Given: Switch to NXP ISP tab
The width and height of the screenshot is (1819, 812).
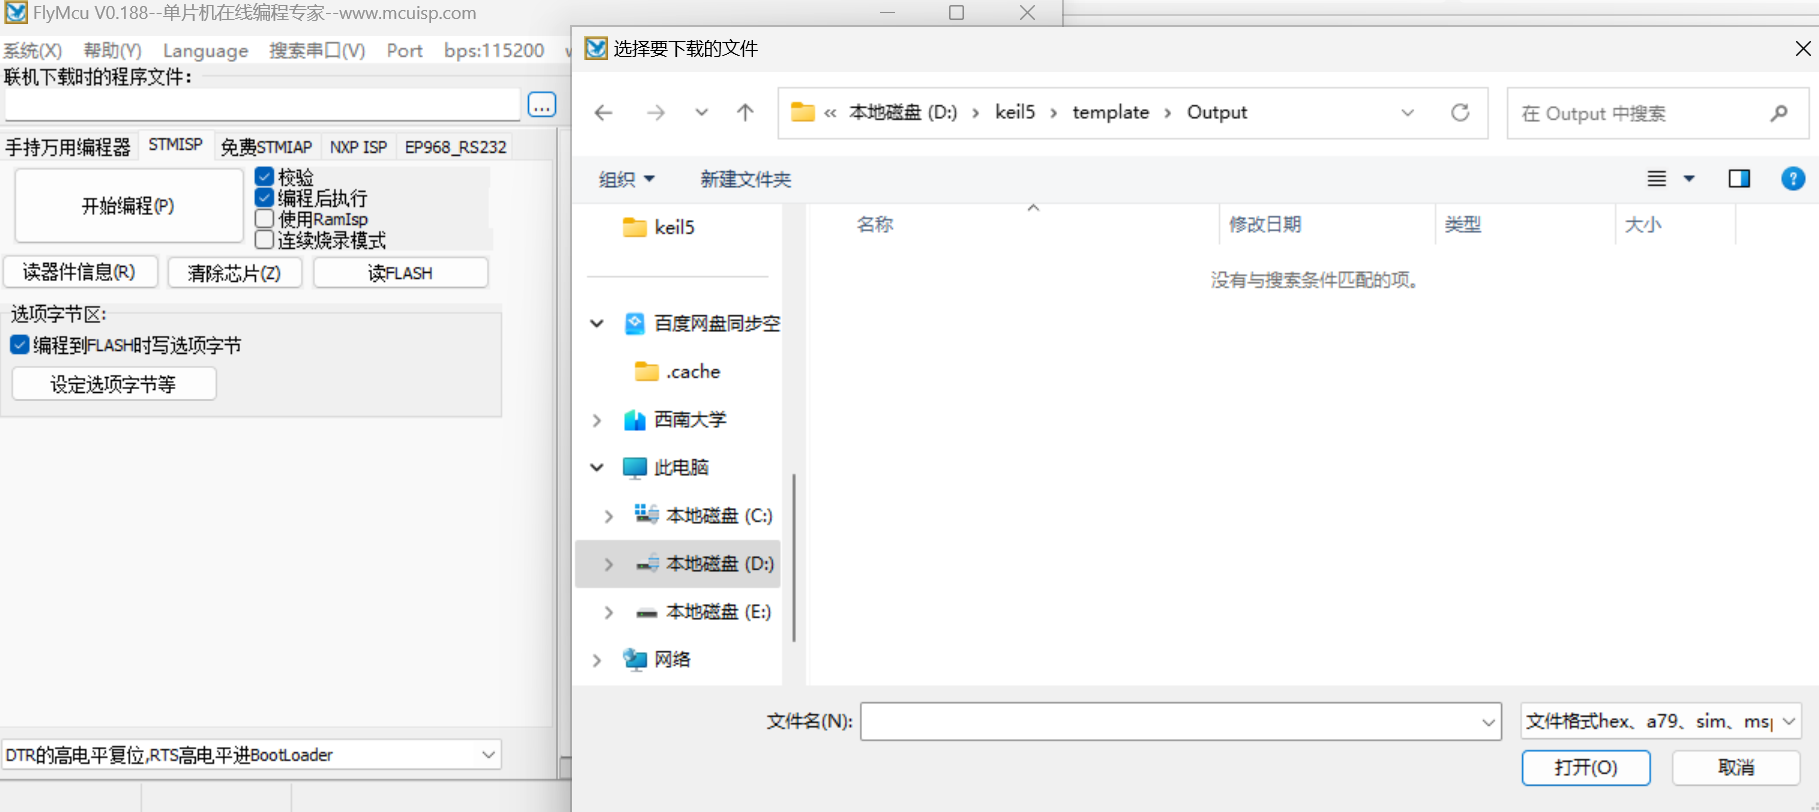Looking at the screenshot, I should click(358, 147).
